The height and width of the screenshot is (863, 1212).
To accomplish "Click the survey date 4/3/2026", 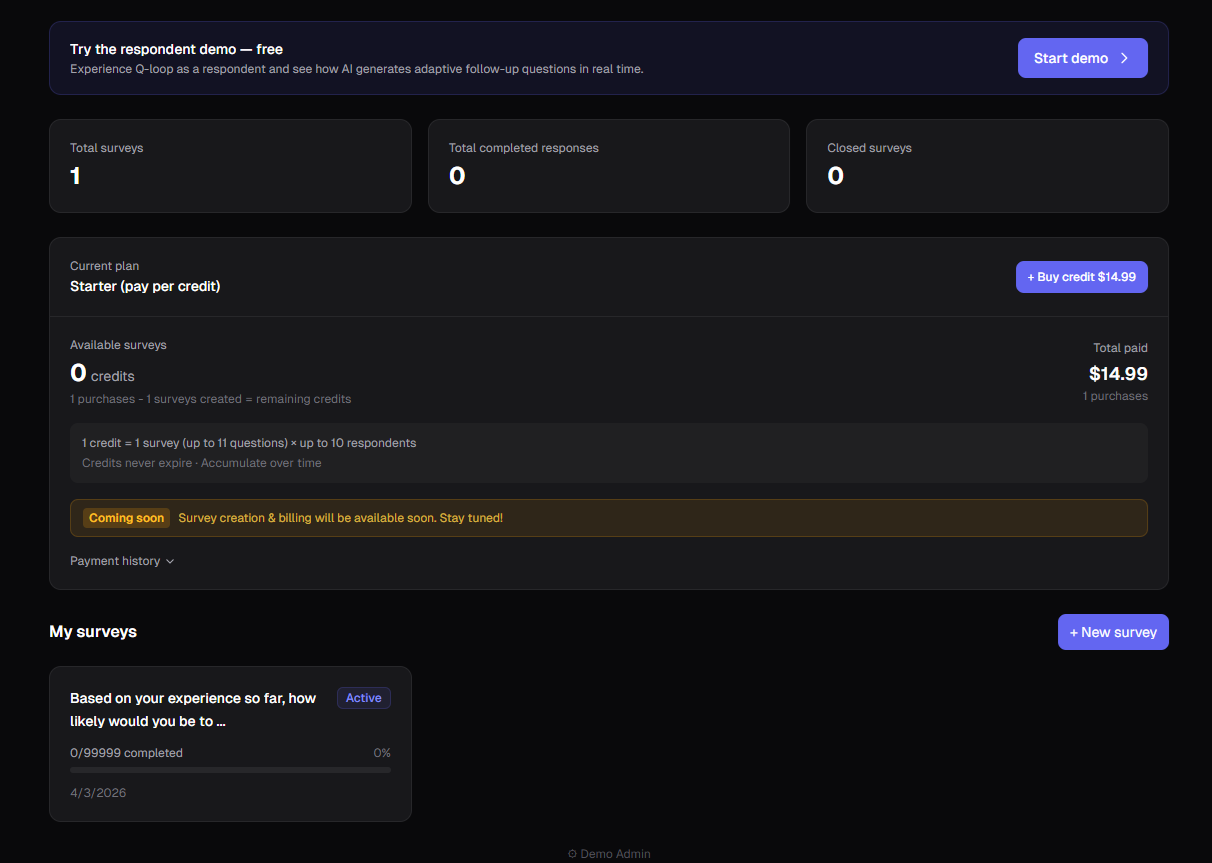I will click(x=98, y=793).
